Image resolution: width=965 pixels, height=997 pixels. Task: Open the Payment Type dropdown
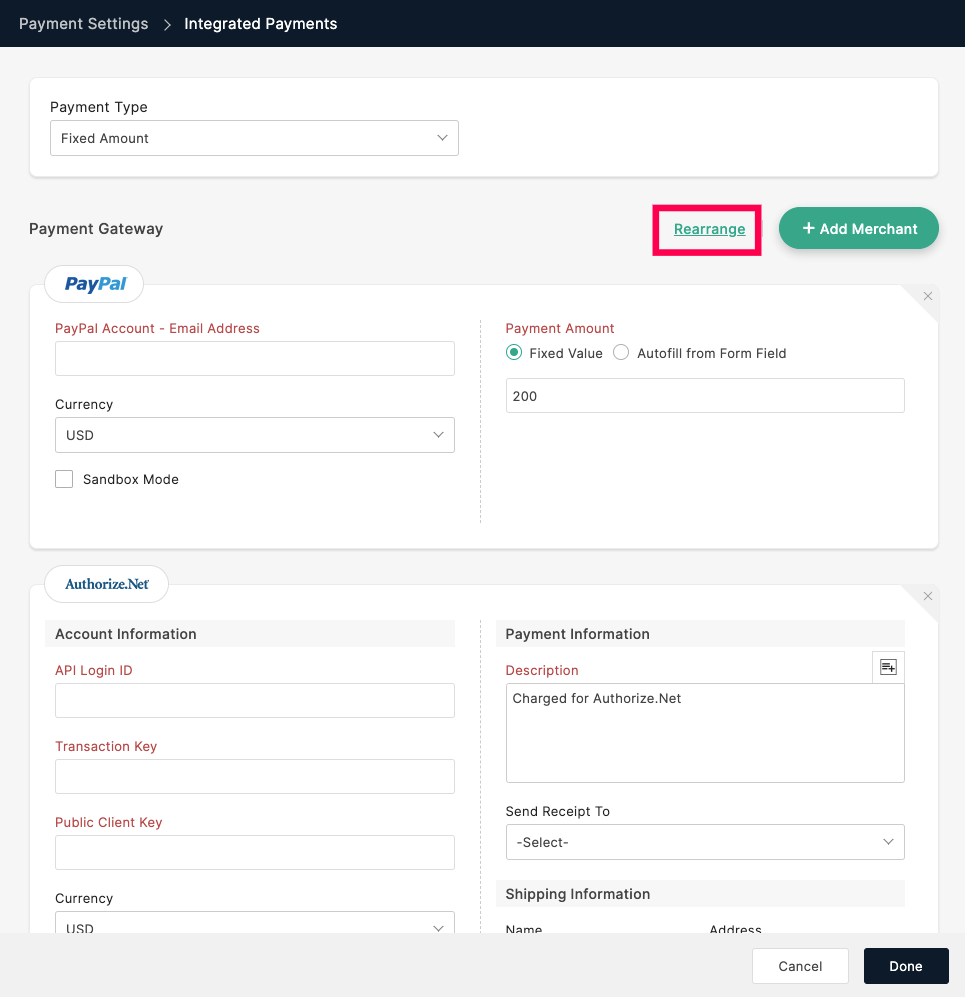[x=254, y=138]
